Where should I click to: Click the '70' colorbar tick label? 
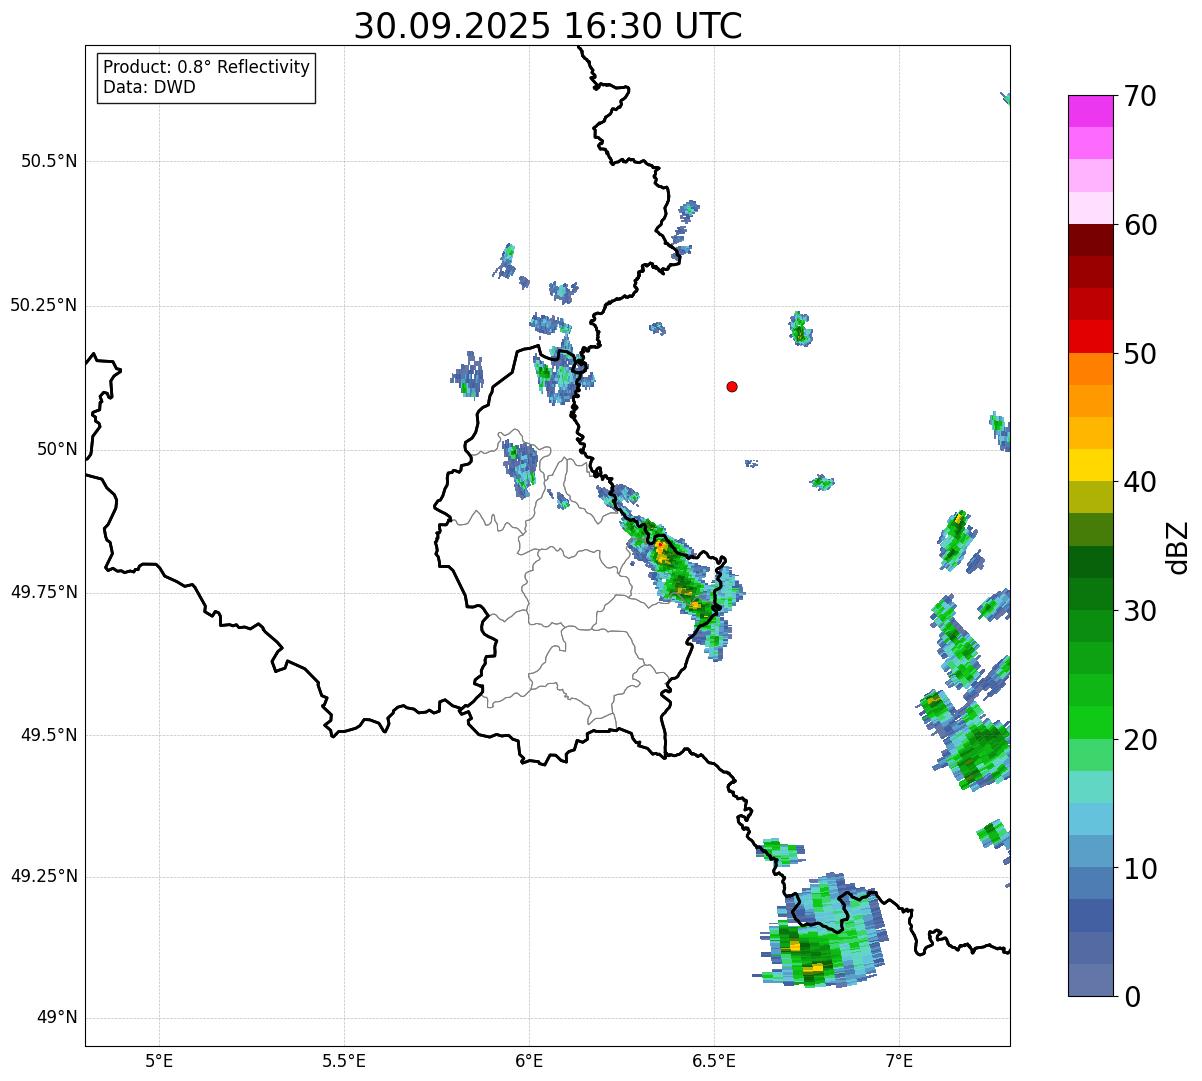[1139, 97]
